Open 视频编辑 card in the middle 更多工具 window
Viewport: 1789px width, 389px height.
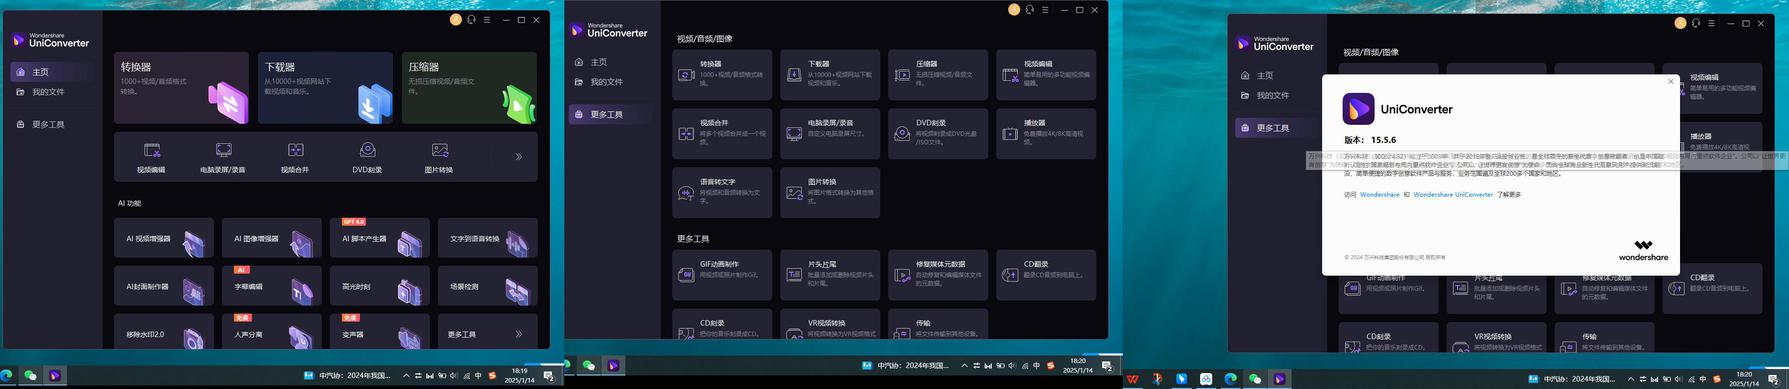pyautogui.click(x=1046, y=75)
